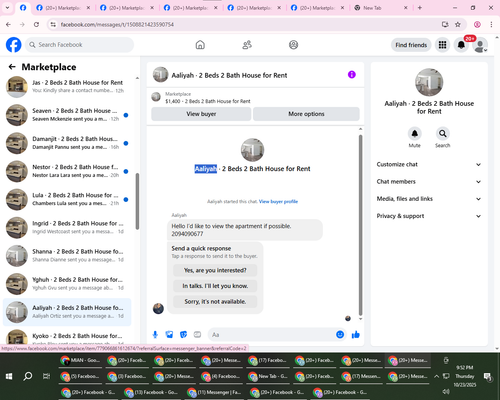The width and height of the screenshot is (500, 400).
Task: Click More options button
Action: [x=306, y=114]
